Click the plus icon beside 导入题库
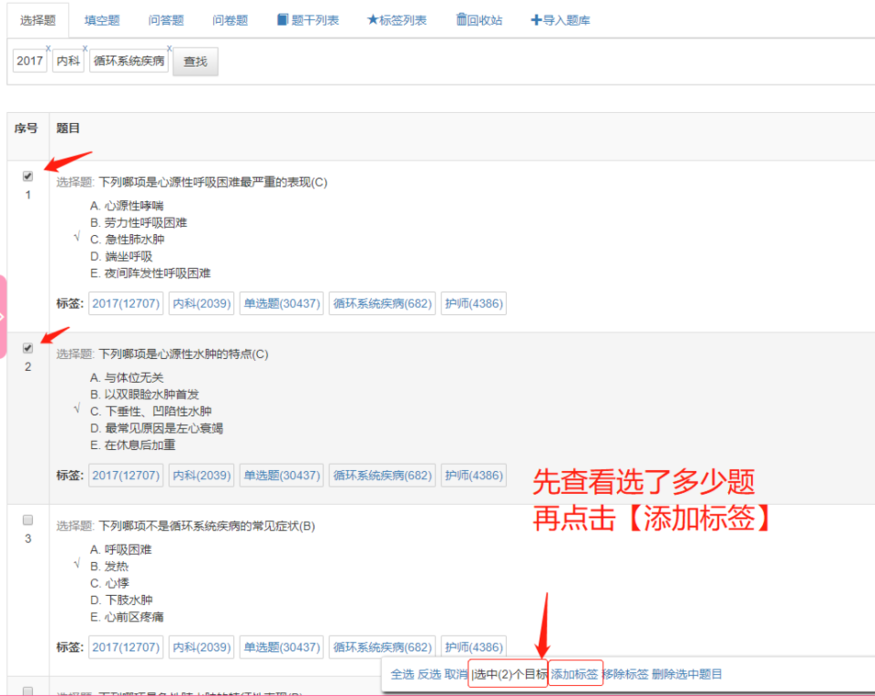 [536, 20]
